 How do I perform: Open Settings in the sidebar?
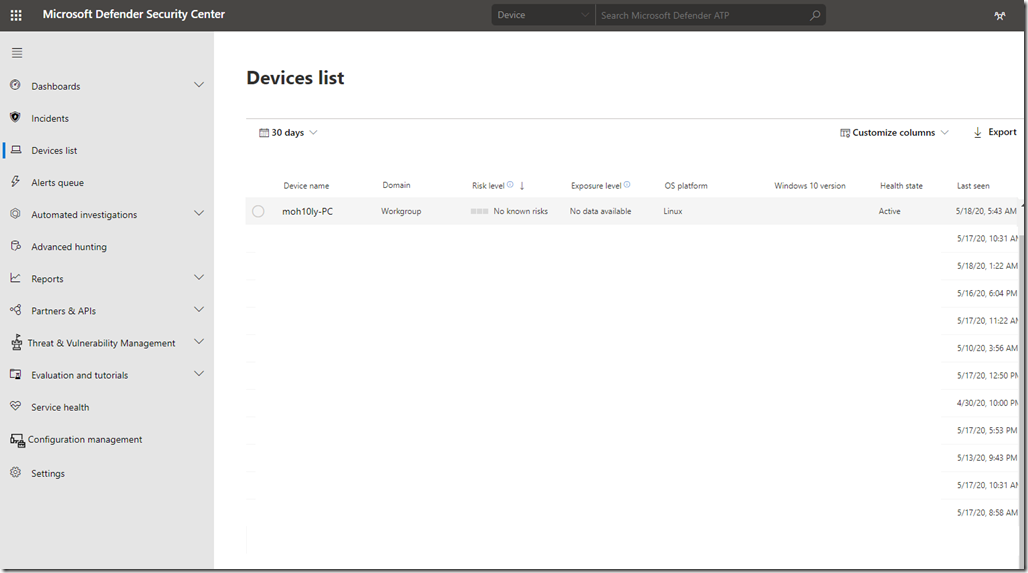pos(48,473)
